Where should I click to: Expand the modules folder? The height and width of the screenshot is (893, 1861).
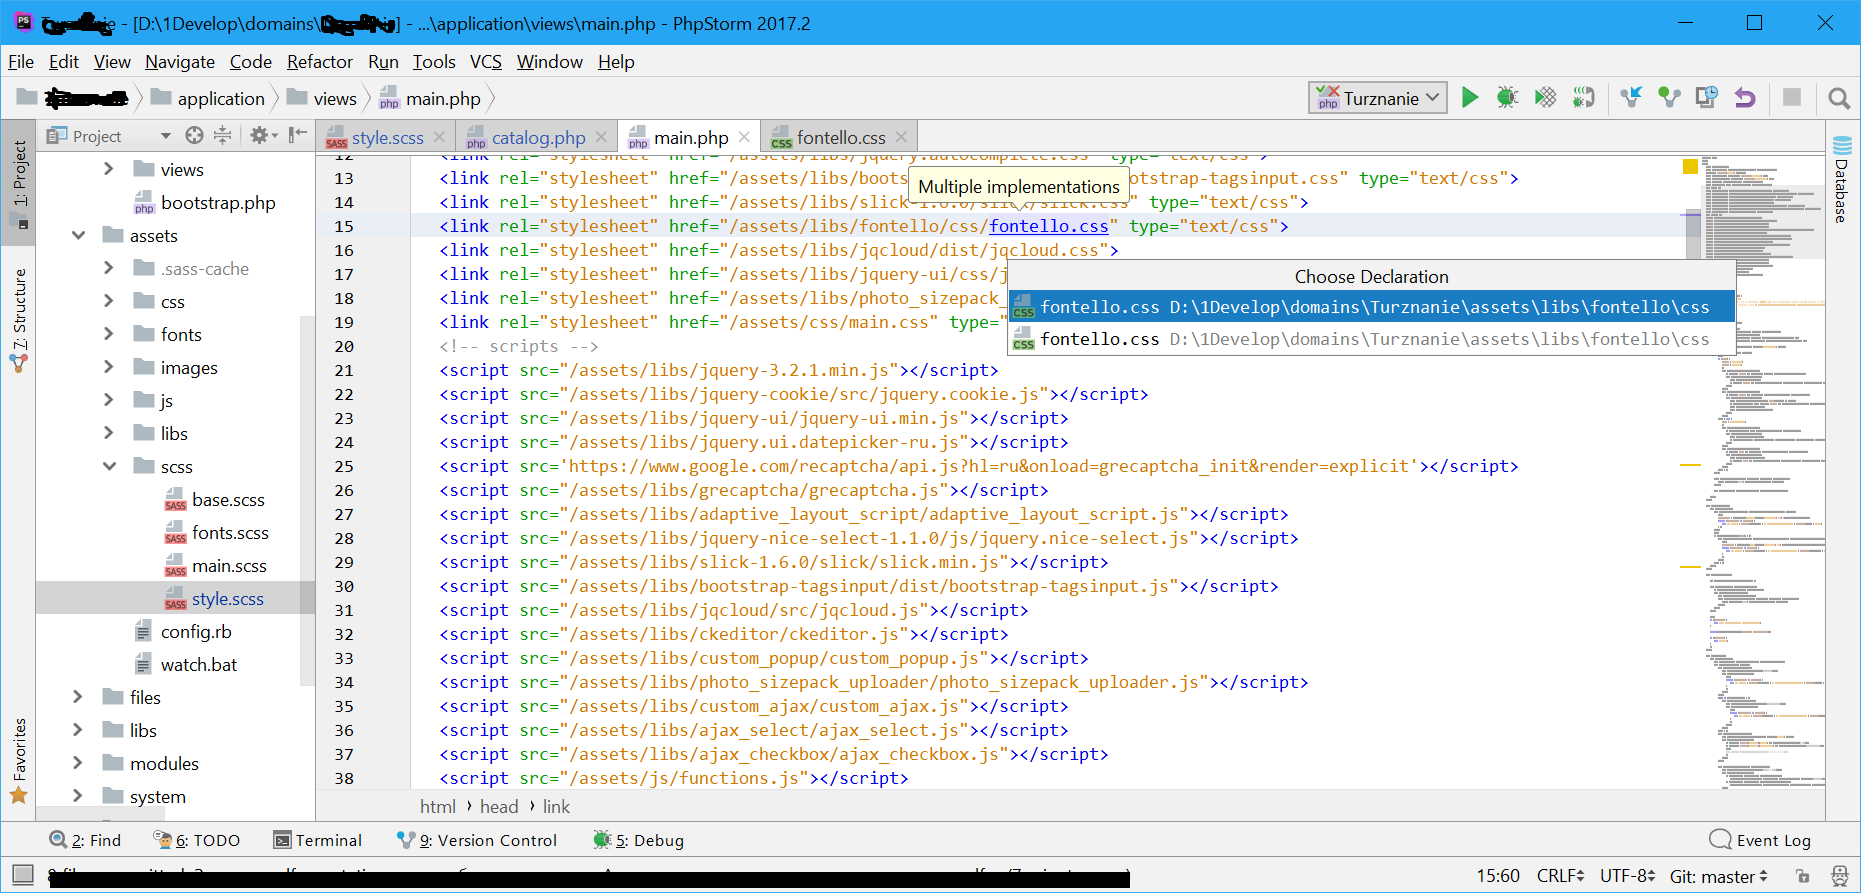pos(78,763)
